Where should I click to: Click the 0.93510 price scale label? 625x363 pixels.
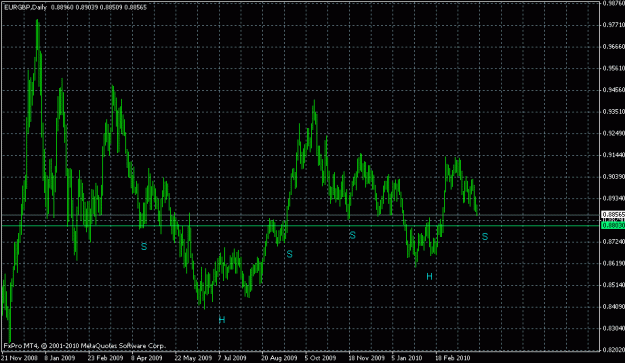coord(614,112)
